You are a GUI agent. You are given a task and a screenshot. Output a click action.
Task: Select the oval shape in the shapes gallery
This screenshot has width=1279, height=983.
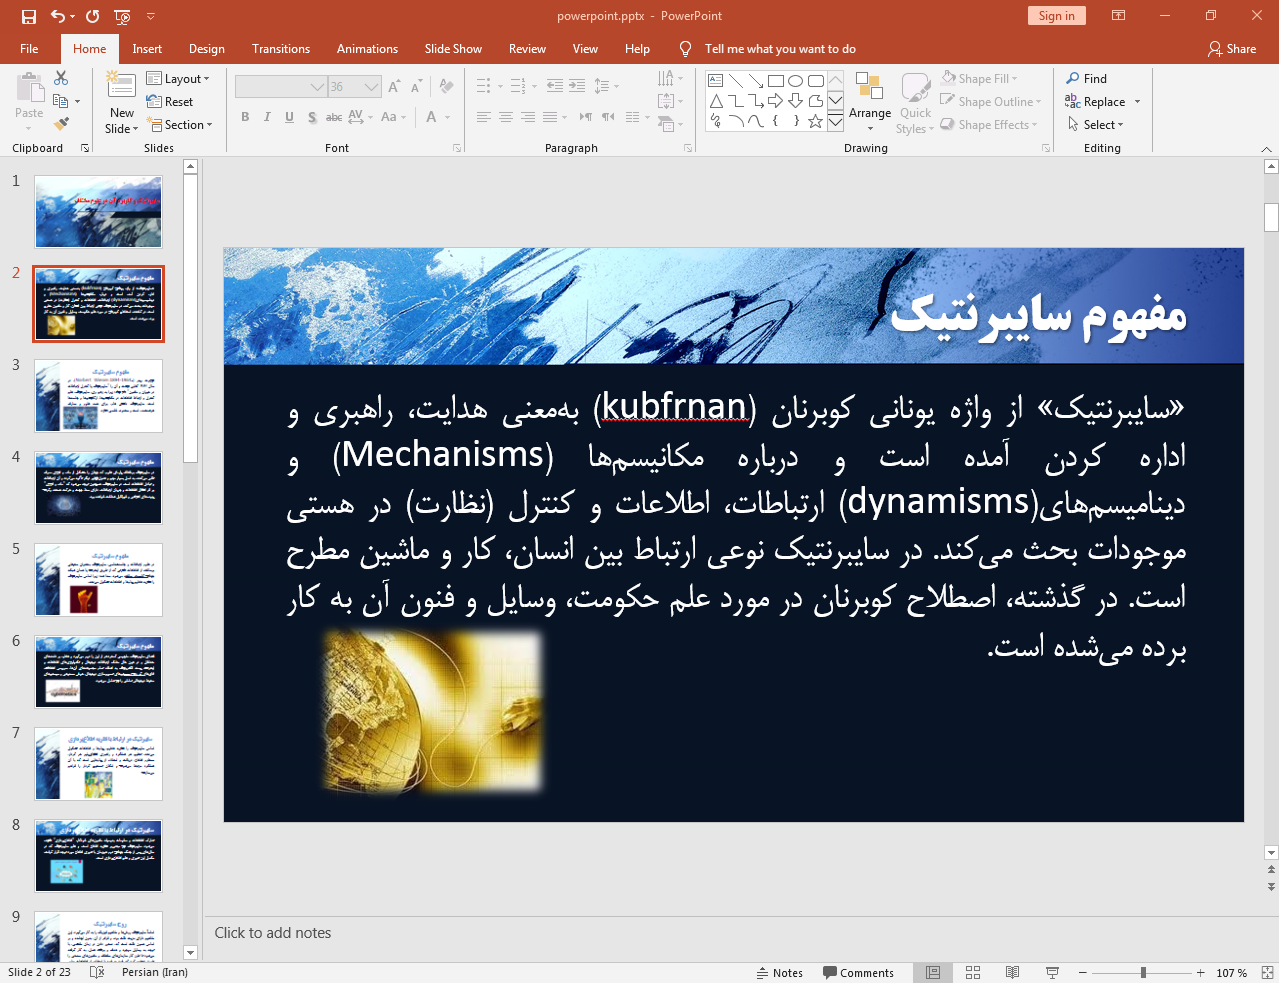coord(795,81)
